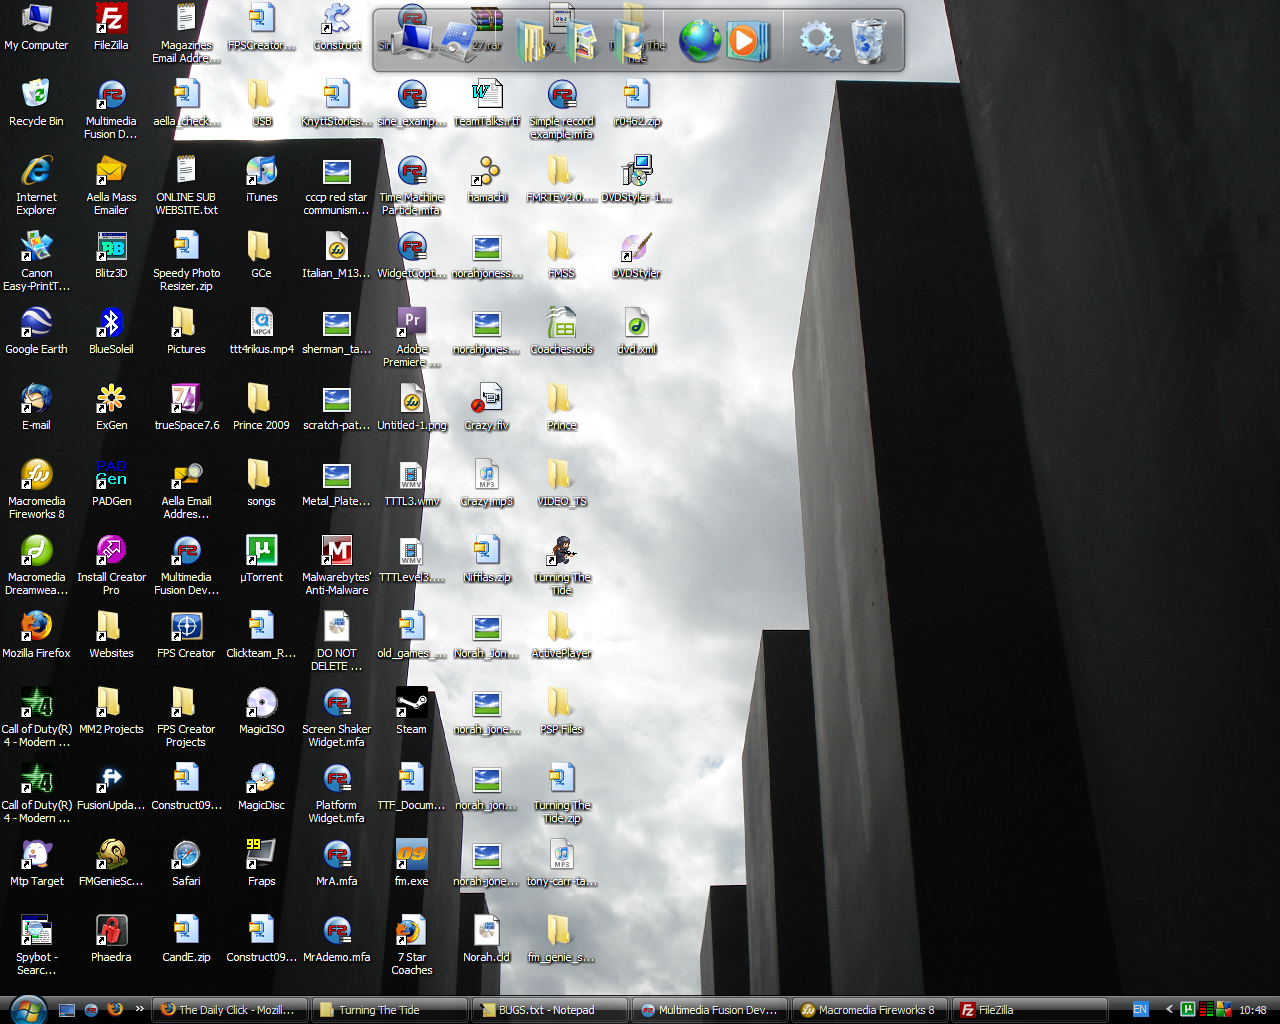
Task: Select the songs folder icon
Action: point(261,483)
